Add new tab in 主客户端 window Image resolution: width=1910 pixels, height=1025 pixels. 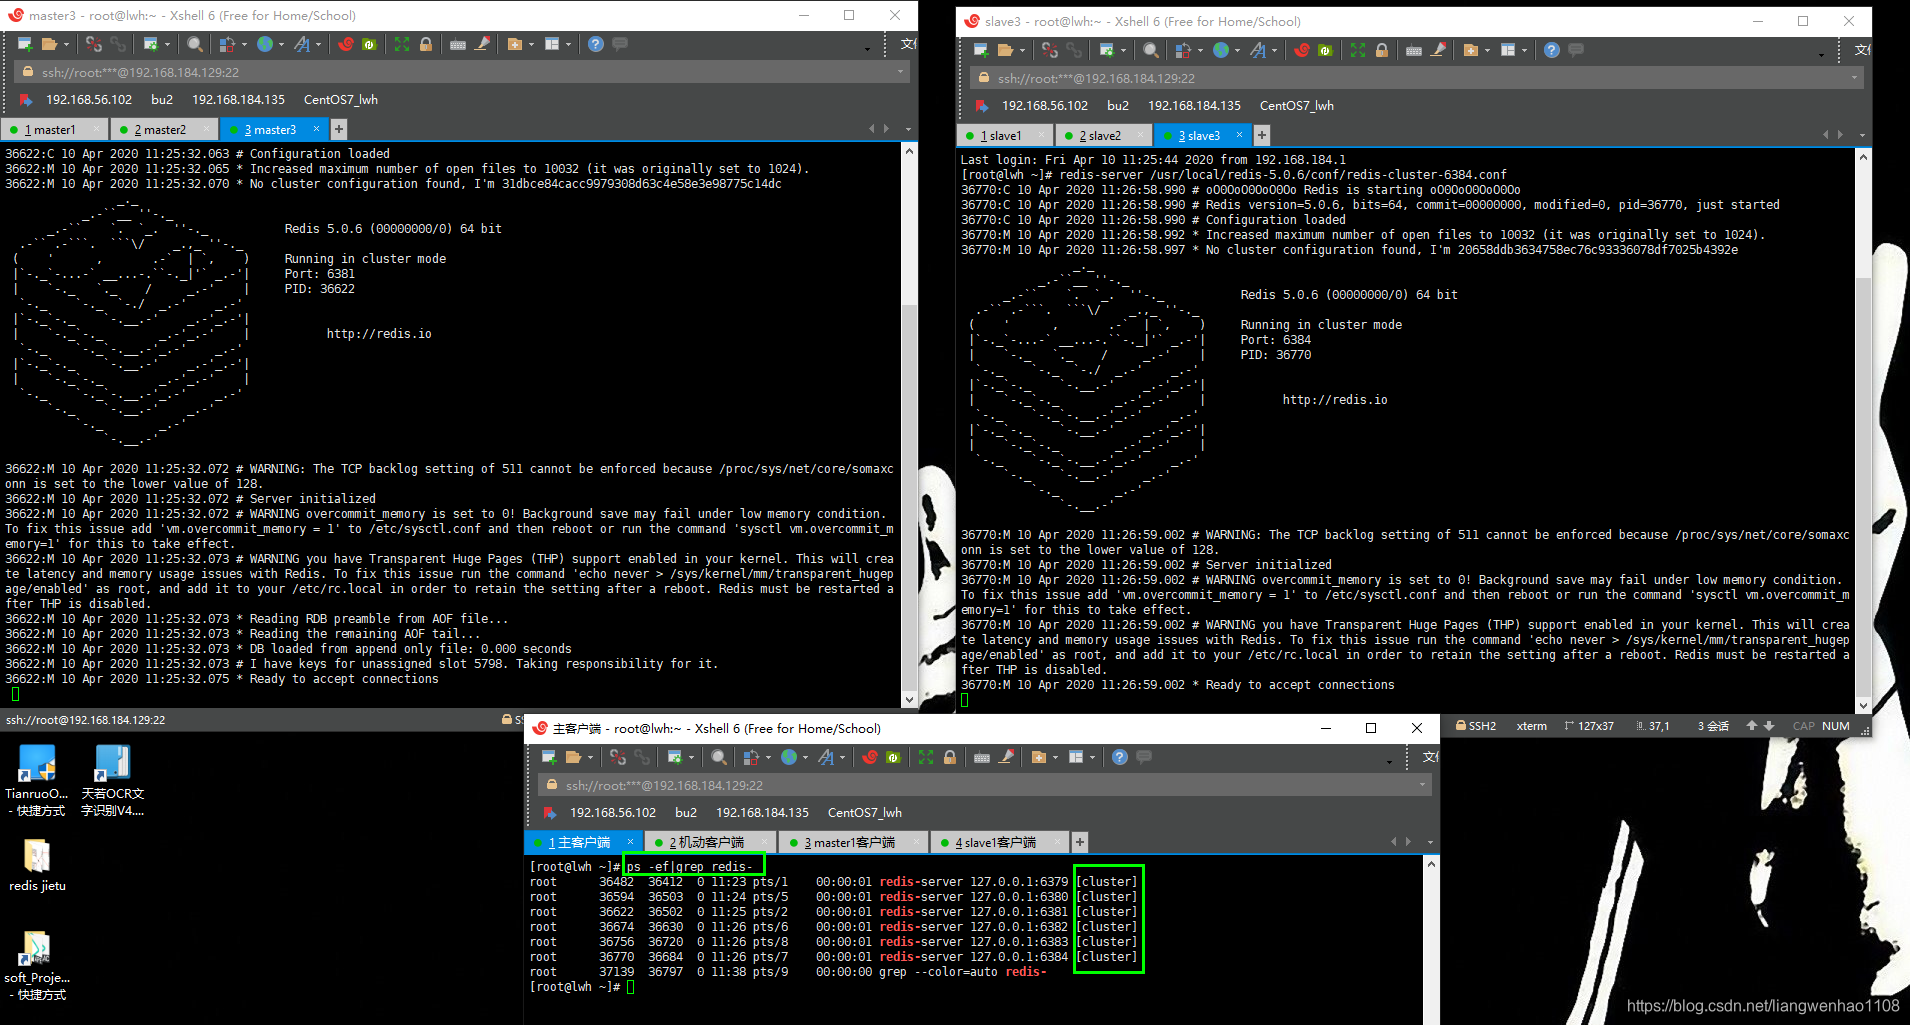pos(1080,842)
